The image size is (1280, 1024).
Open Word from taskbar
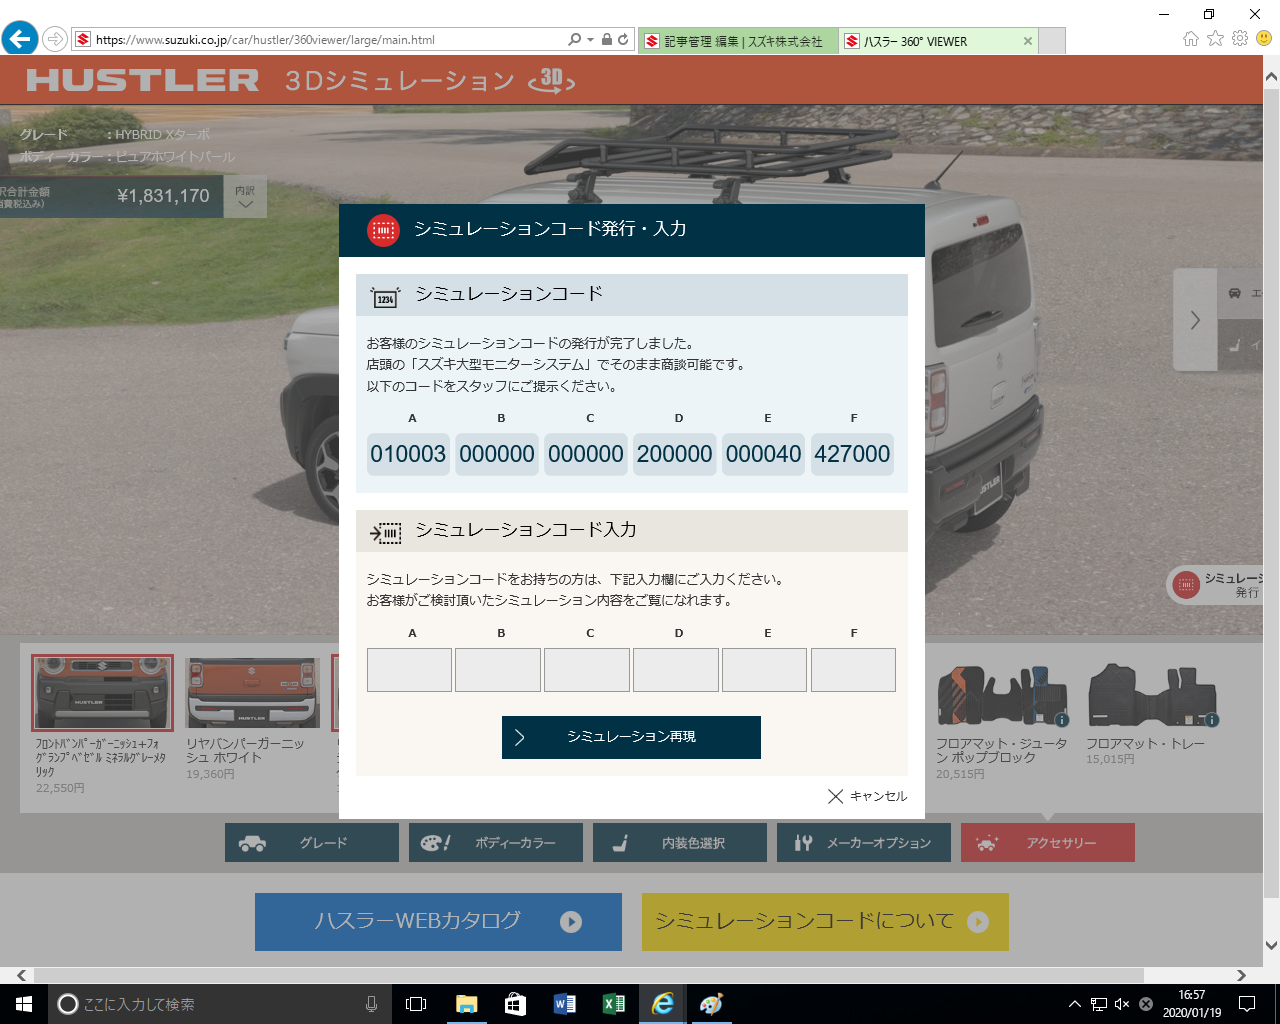click(564, 1004)
